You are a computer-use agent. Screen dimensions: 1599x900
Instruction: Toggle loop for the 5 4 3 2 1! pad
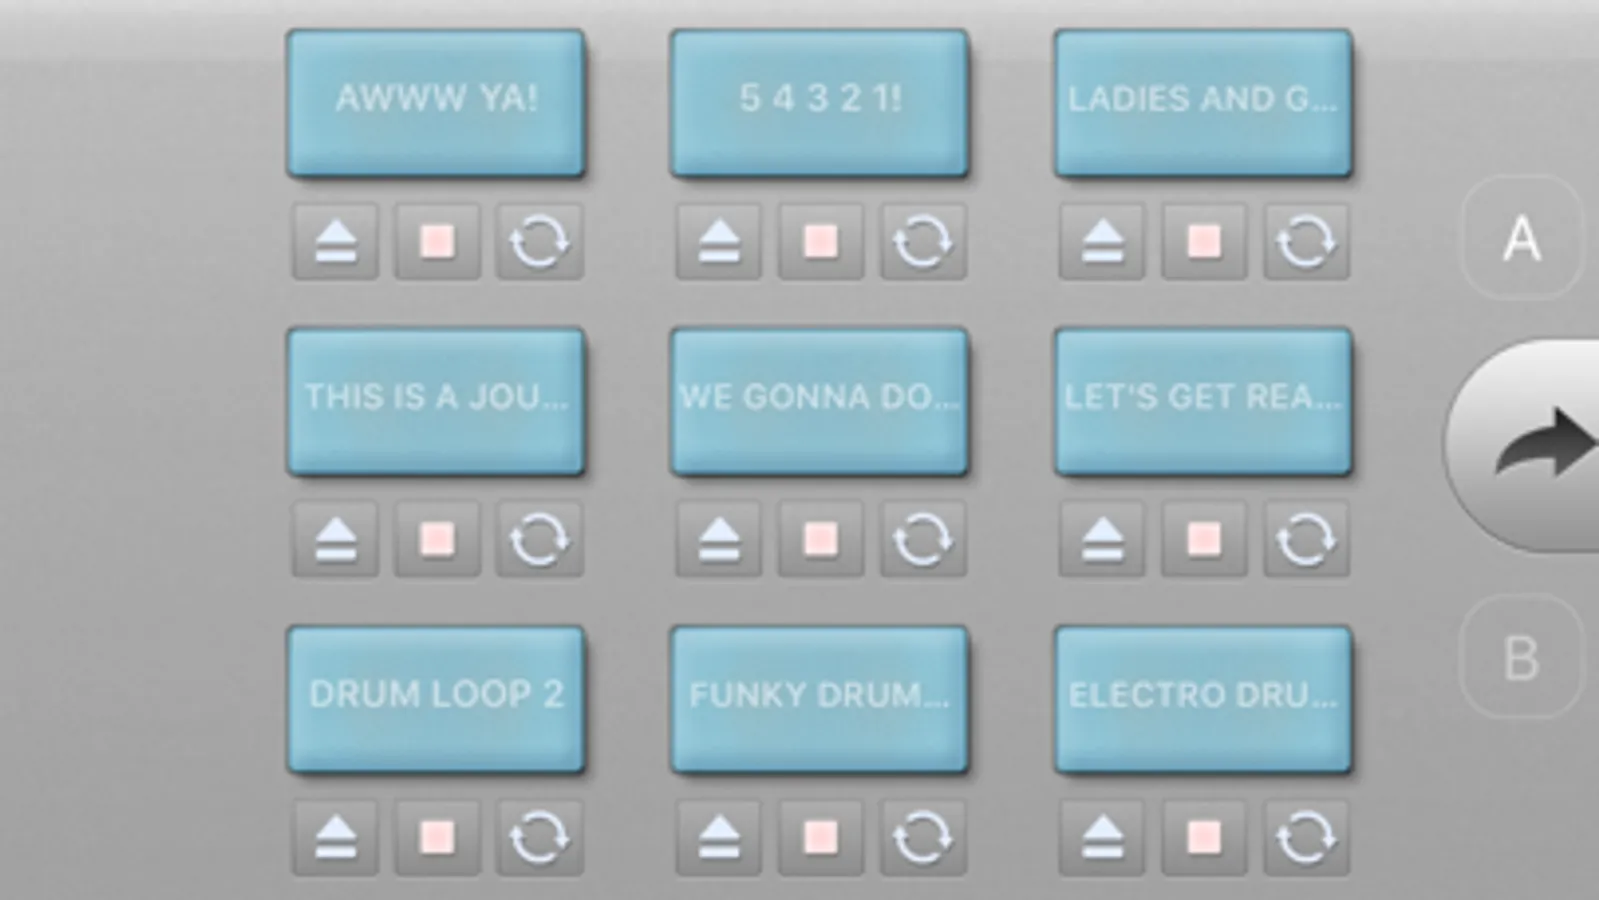click(x=922, y=242)
